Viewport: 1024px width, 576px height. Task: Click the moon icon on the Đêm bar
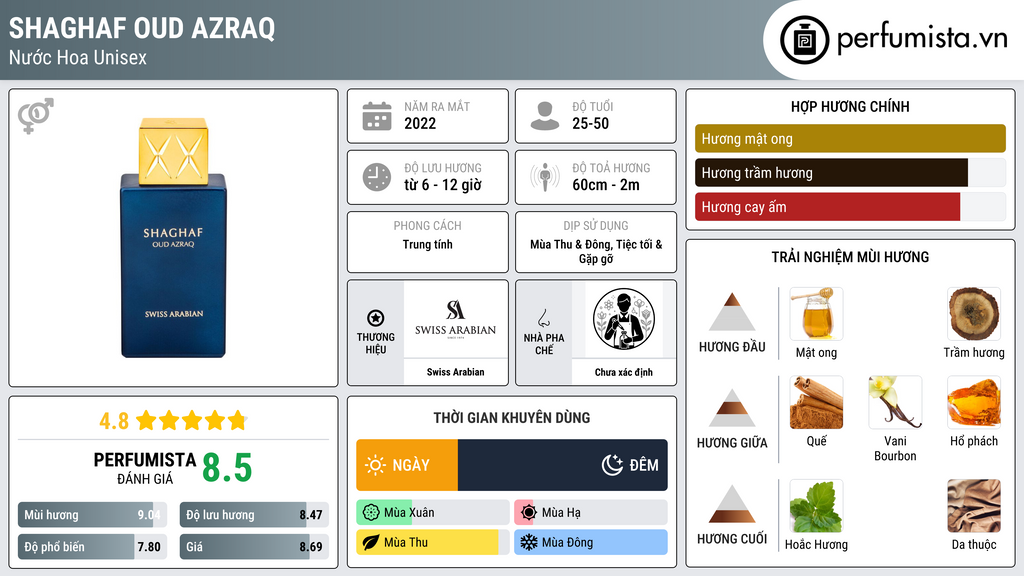(612, 465)
